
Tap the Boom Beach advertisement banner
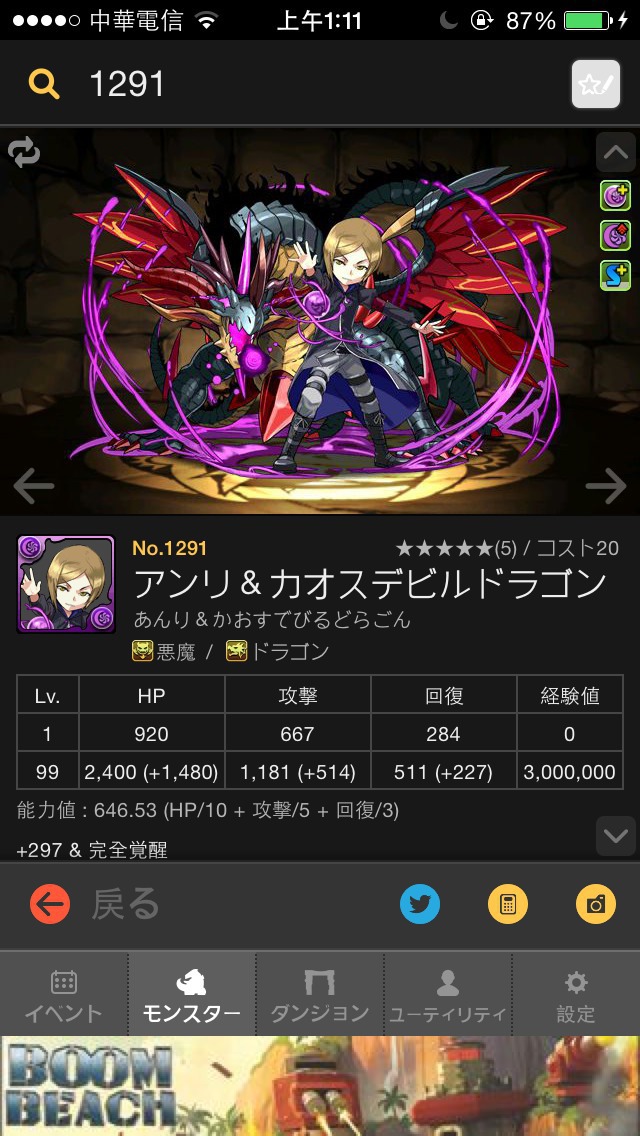click(x=320, y=1086)
